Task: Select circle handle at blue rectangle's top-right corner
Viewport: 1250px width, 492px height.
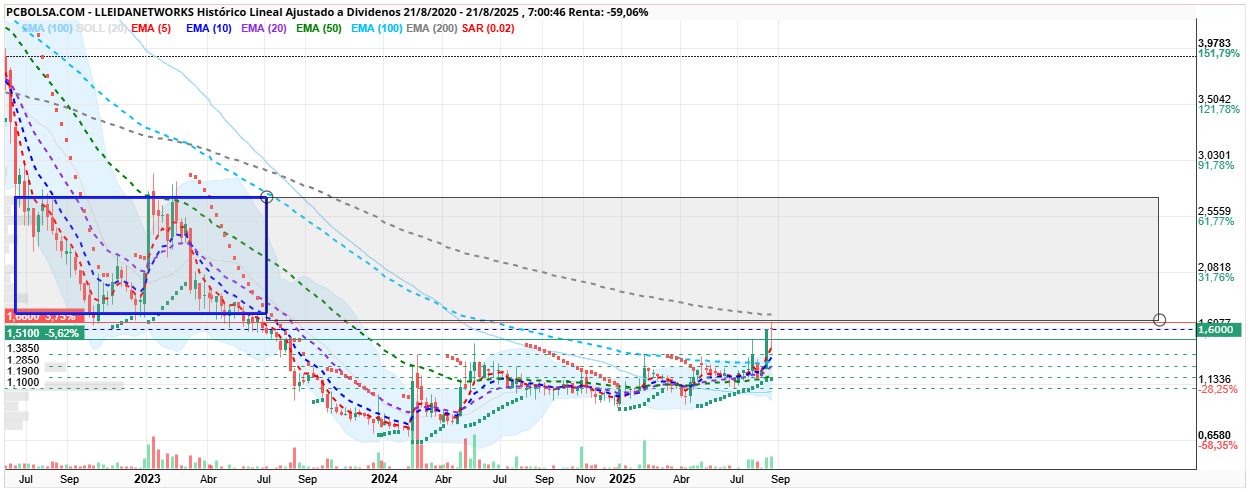Action: click(x=267, y=197)
